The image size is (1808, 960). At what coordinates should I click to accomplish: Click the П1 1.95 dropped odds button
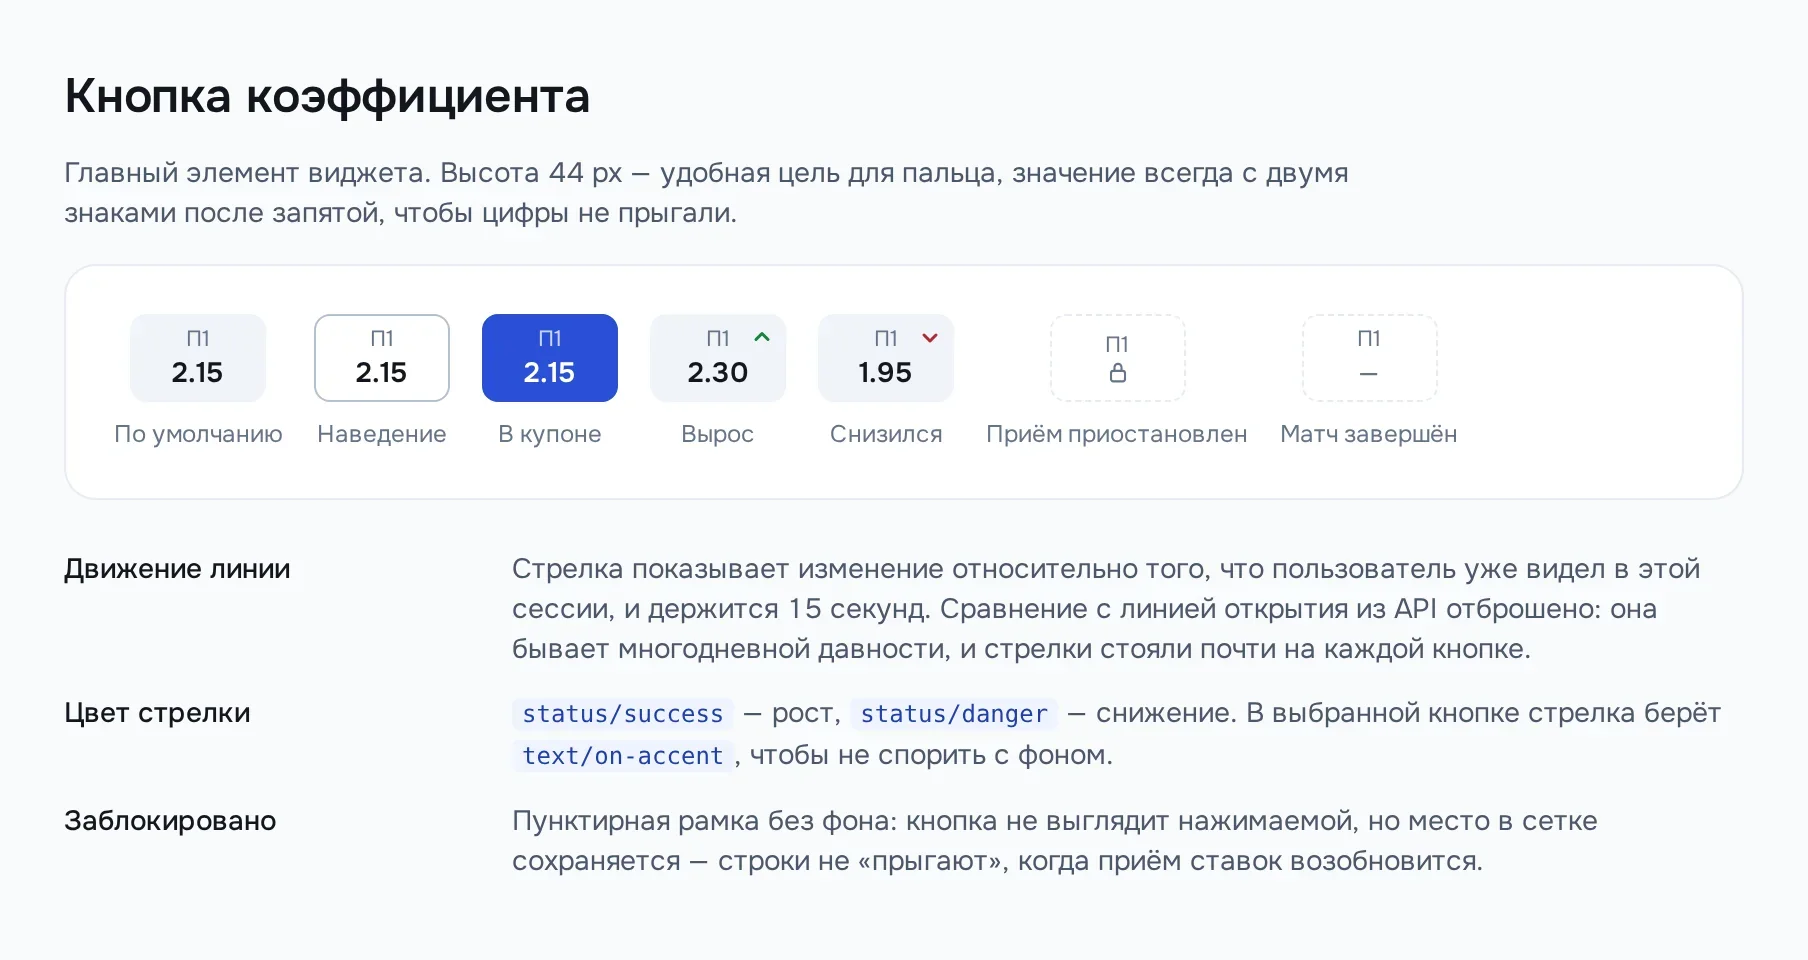pyautogui.click(x=886, y=358)
